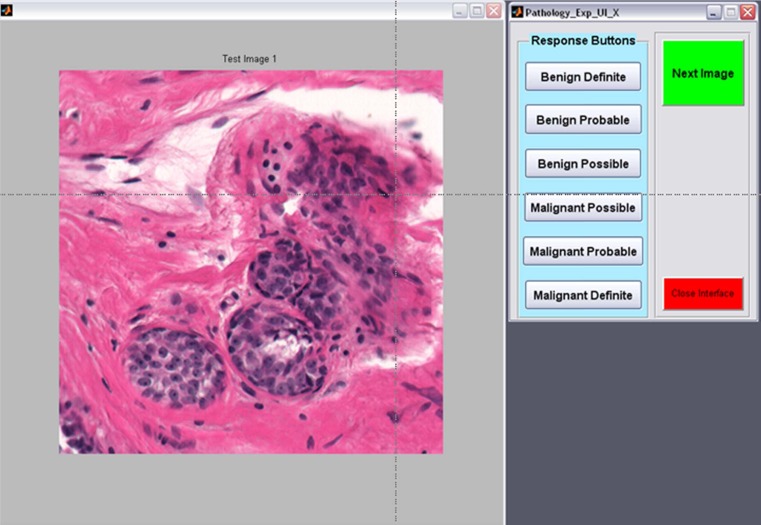Click the pink histology test image
This screenshot has width=761, height=525.
(250, 261)
